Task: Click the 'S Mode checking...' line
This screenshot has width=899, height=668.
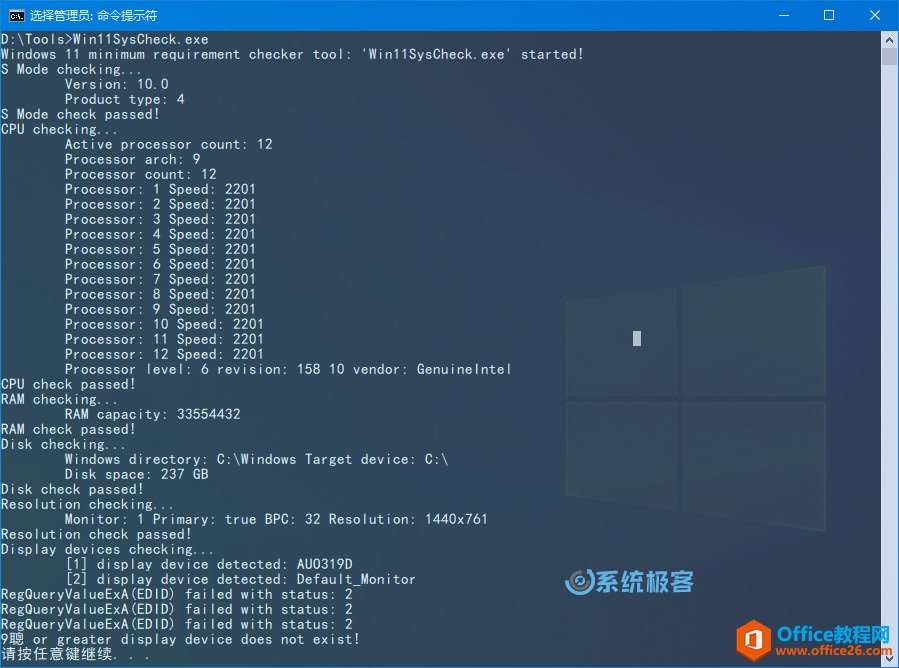Action: pyautogui.click(x=71, y=69)
